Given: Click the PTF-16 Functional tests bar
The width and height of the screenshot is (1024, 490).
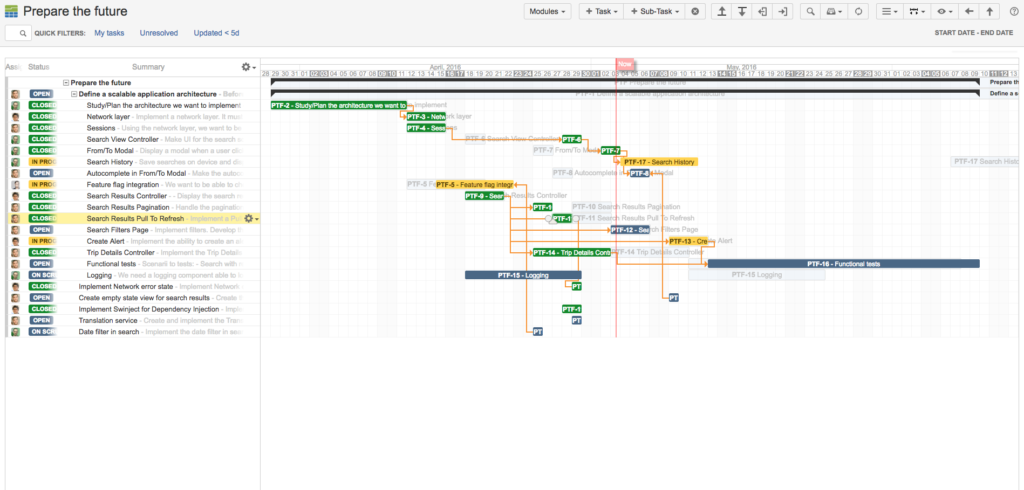Looking at the screenshot, I should (x=844, y=264).
